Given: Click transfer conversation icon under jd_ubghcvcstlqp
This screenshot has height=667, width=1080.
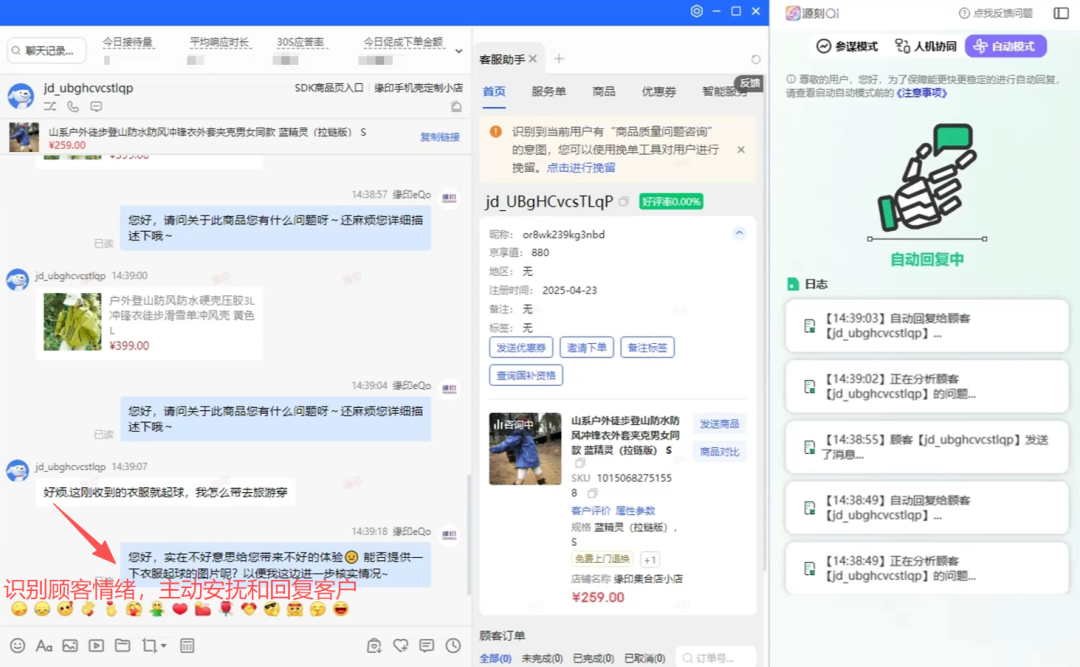Looking at the screenshot, I should (x=50, y=107).
